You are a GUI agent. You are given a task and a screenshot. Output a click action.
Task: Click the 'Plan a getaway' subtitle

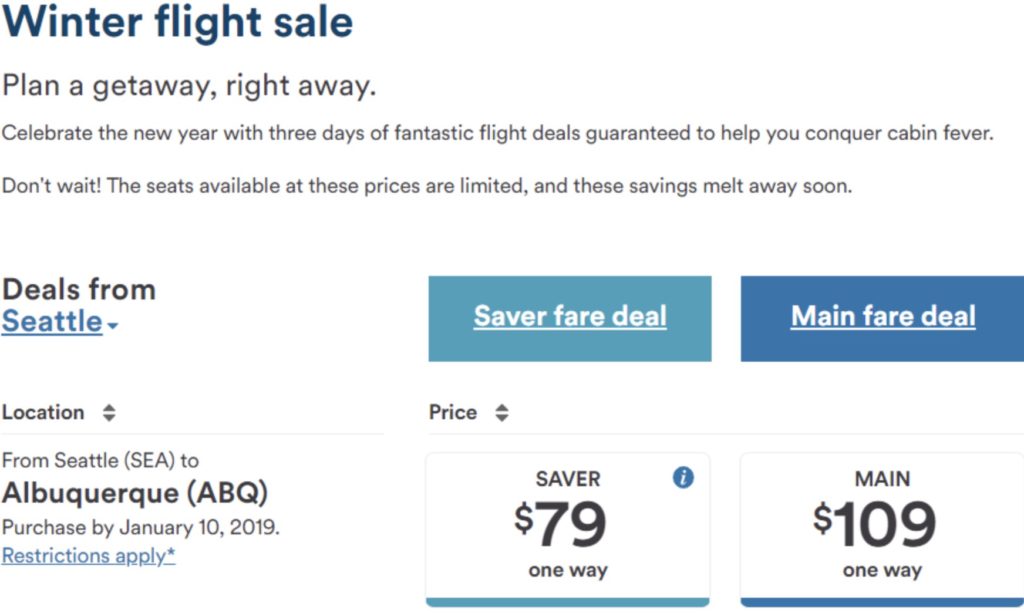click(x=189, y=86)
